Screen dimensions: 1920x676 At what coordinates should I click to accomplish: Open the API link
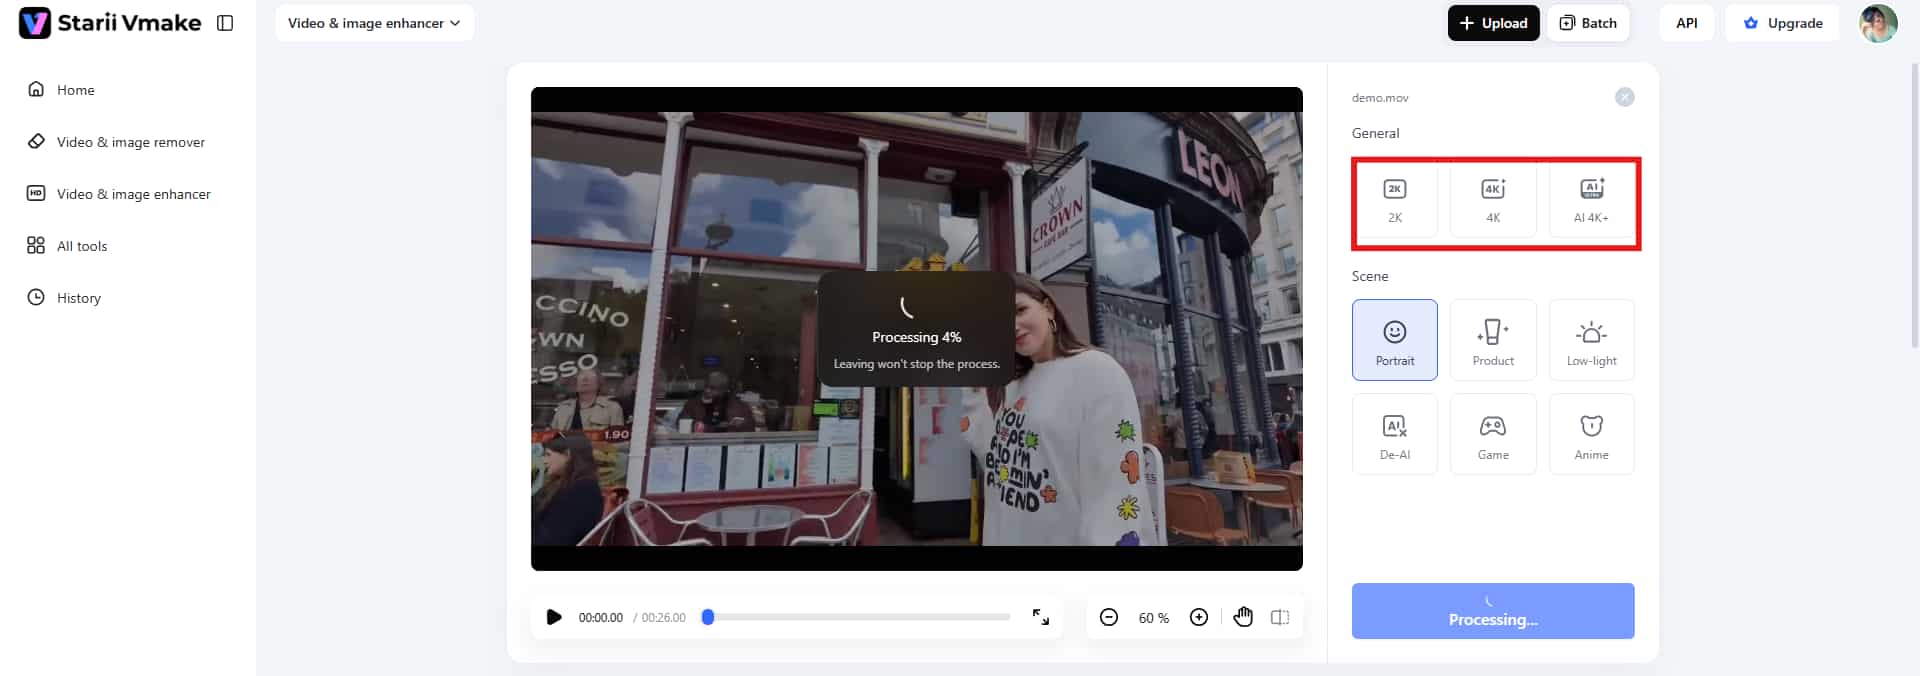click(x=1686, y=23)
